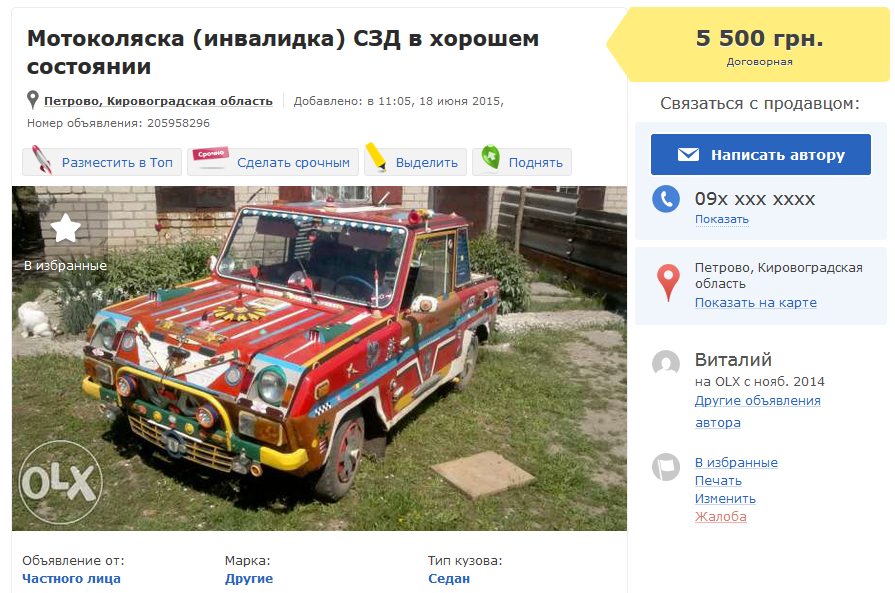Open Петрово, Кировоградская область location link

[x=158, y=101]
